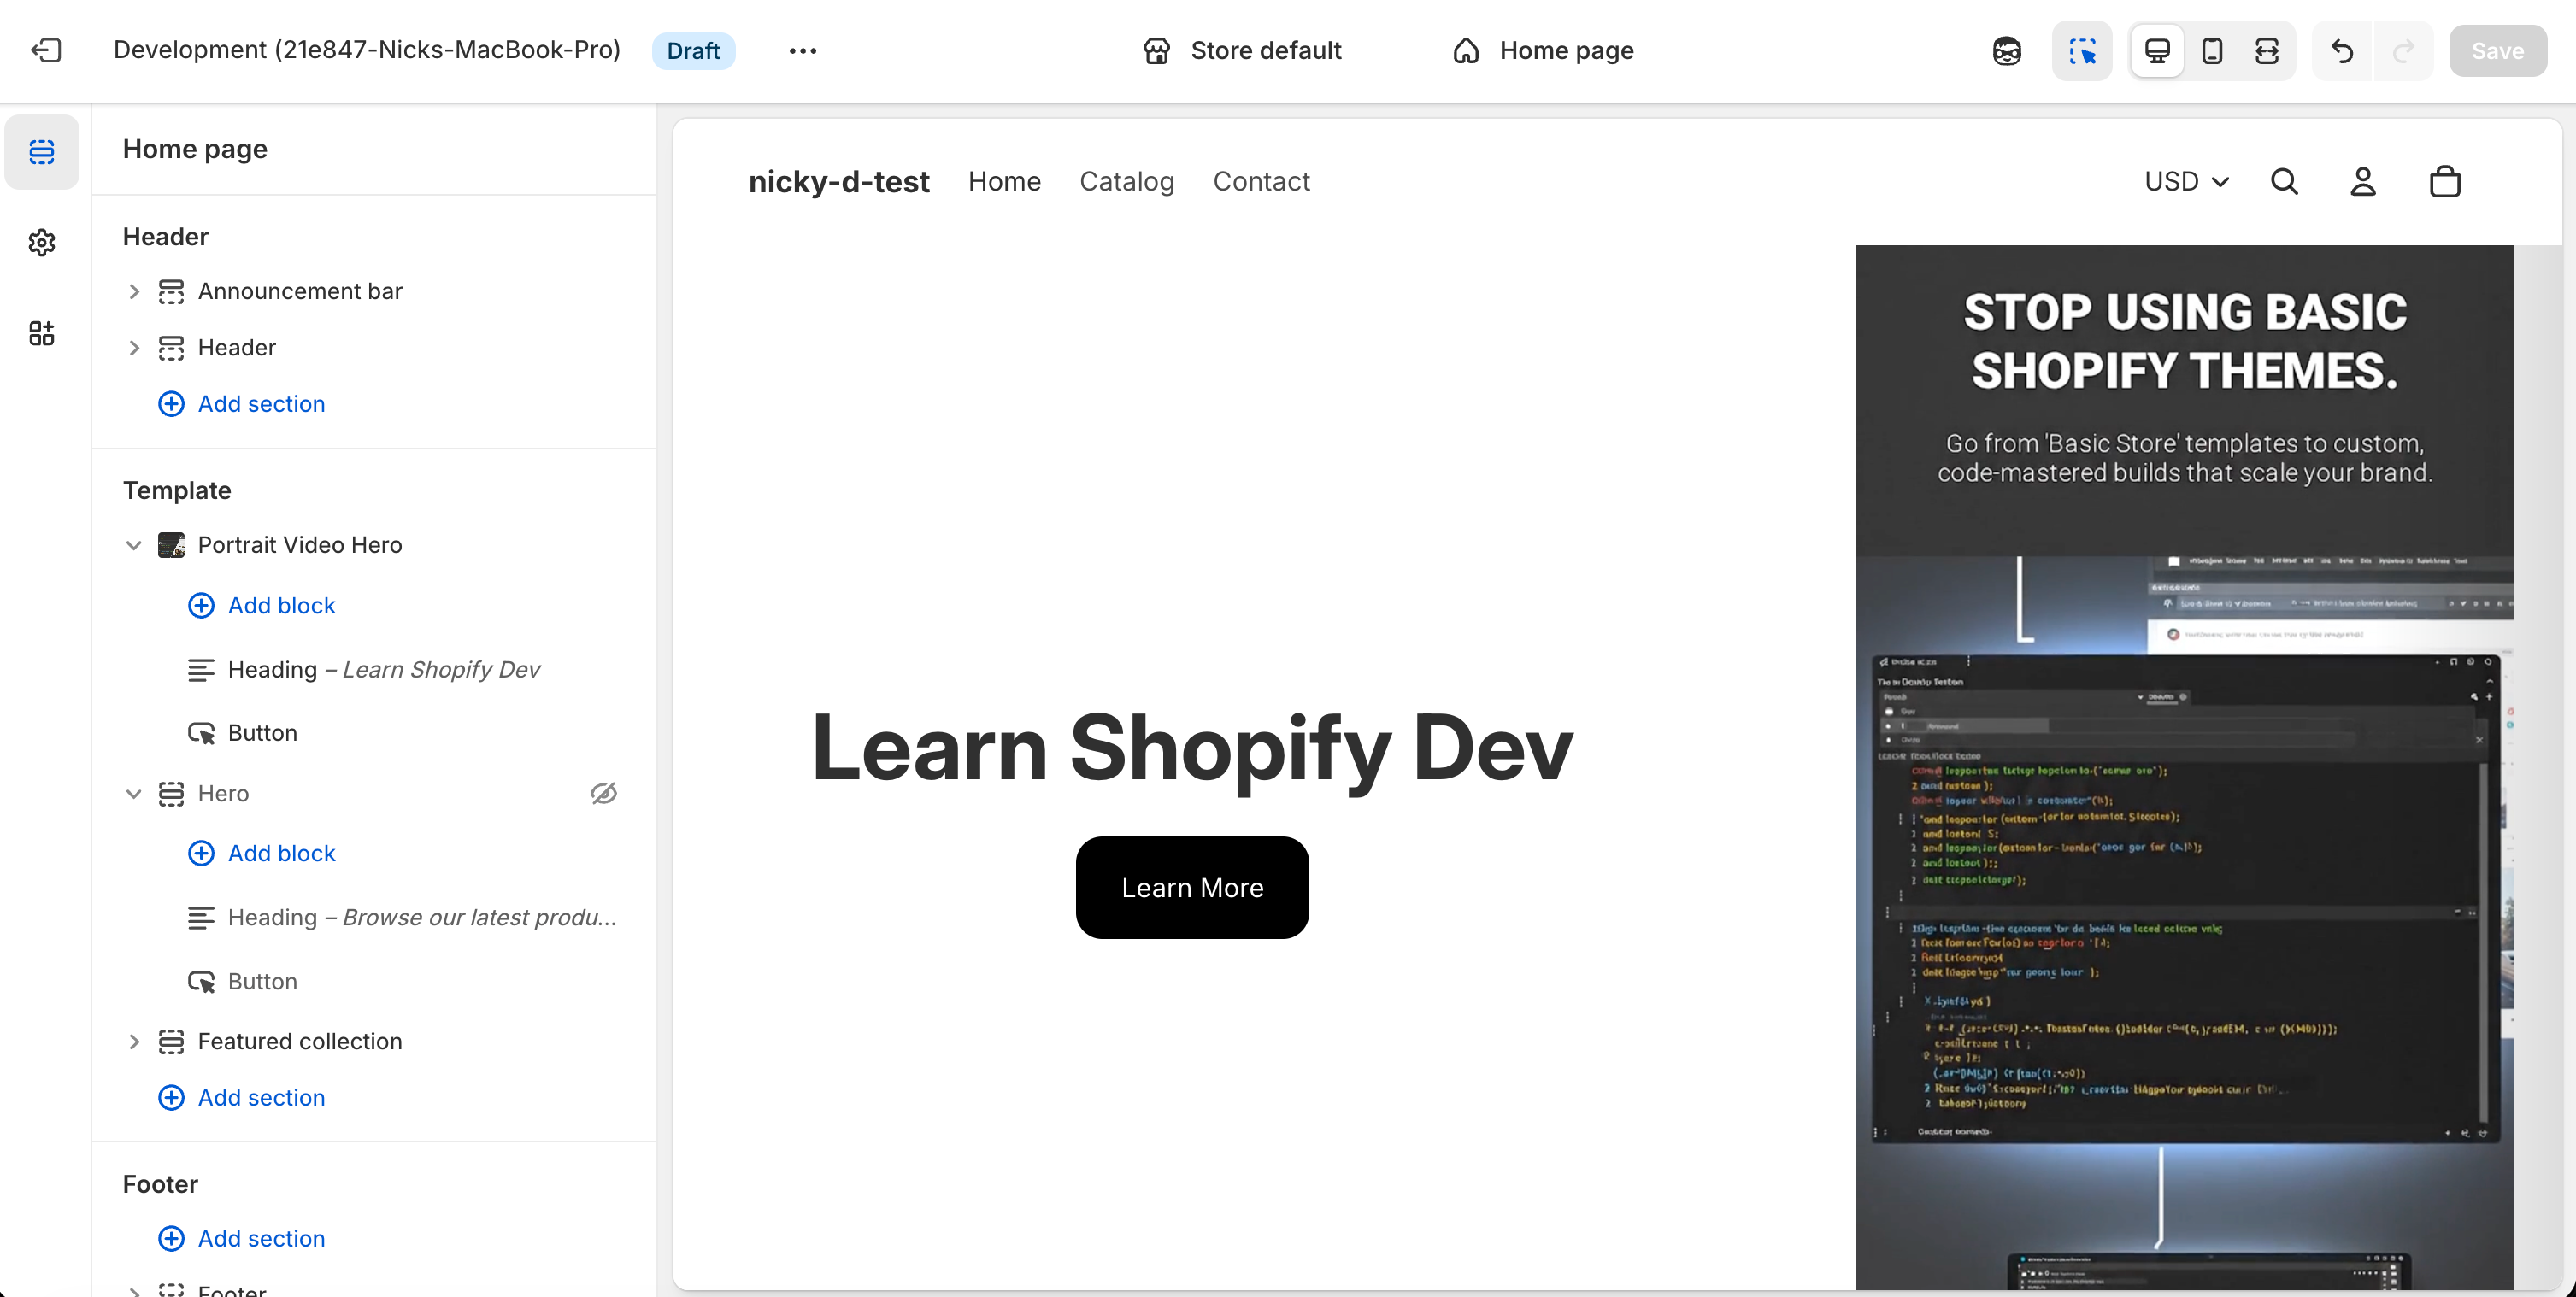Toggle the preview inspector selection tool

[x=2082, y=50]
